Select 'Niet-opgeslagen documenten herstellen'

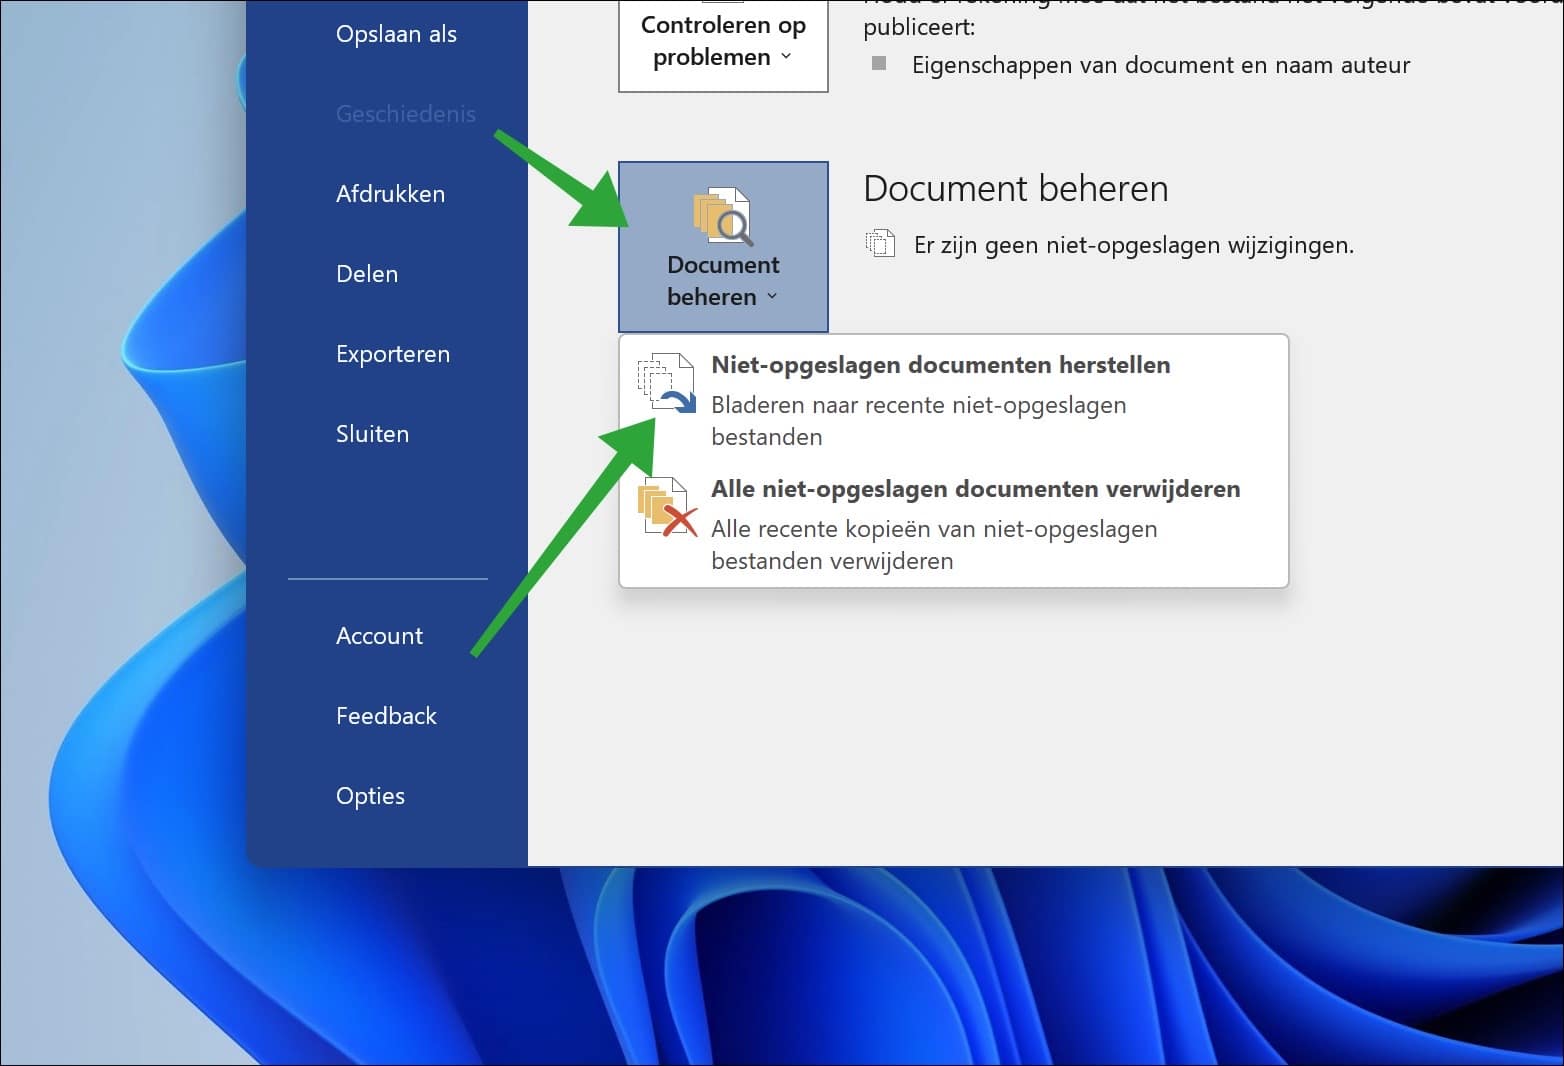pos(940,365)
